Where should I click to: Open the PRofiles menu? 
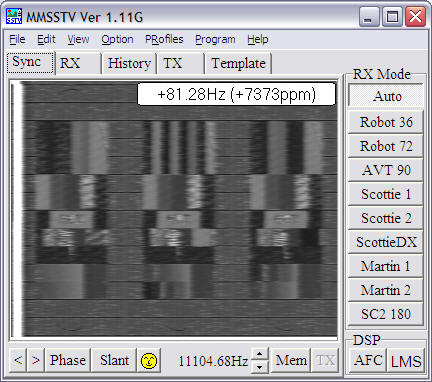pos(164,39)
